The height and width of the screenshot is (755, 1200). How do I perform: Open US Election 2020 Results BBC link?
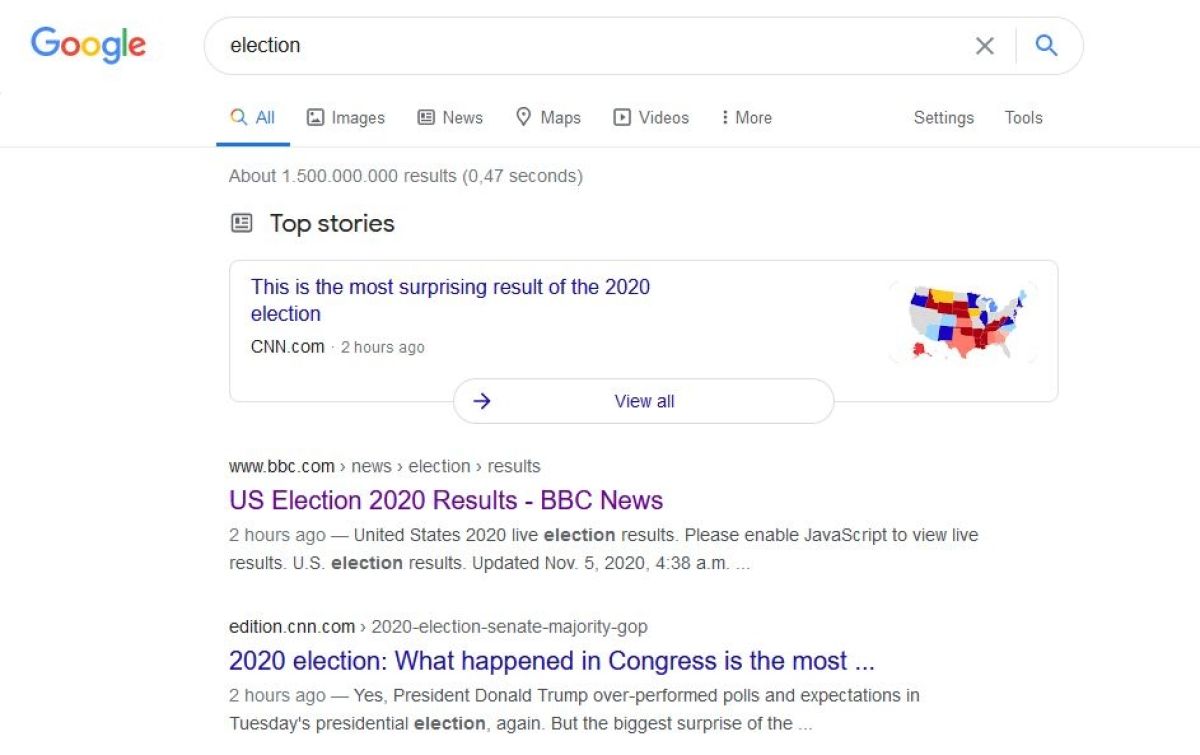pos(446,500)
